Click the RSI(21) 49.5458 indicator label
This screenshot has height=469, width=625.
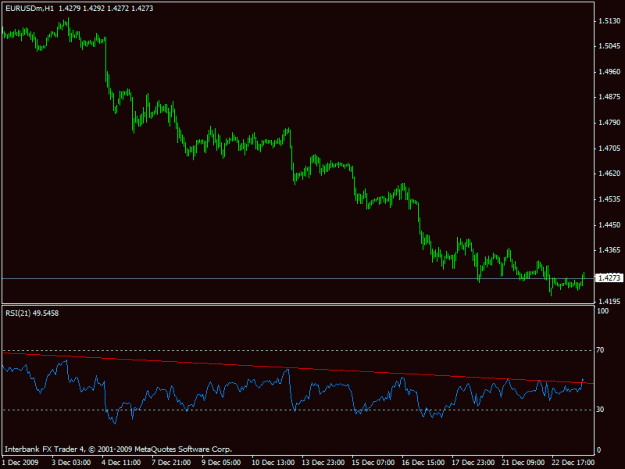(32, 313)
